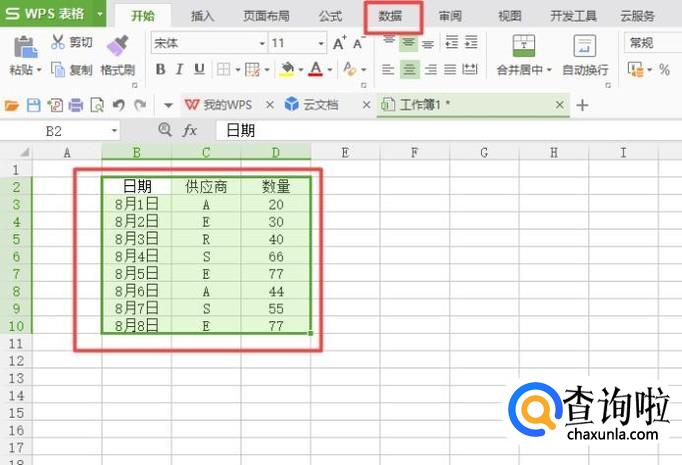Viewport: 682px width, 465px height.
Task: Open the font size dropdown showing 11
Action: click(x=320, y=43)
